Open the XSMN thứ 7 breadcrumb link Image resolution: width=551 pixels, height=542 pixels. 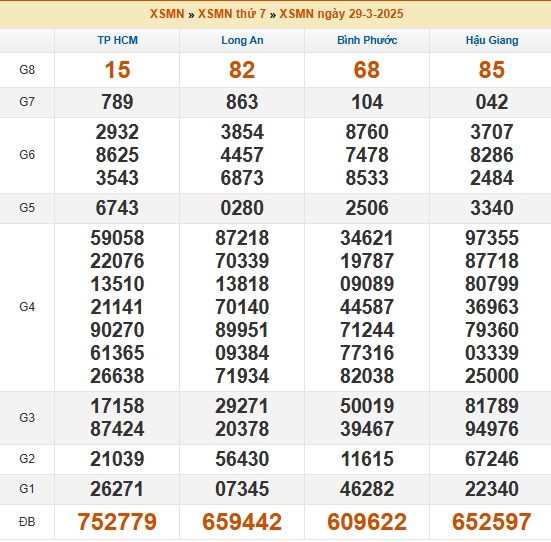232,14
